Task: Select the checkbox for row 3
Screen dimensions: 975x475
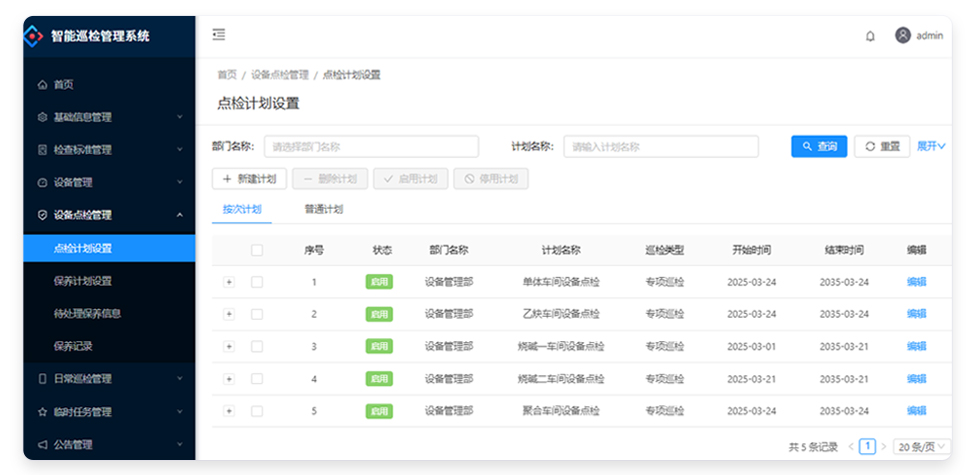Action: click(257, 346)
